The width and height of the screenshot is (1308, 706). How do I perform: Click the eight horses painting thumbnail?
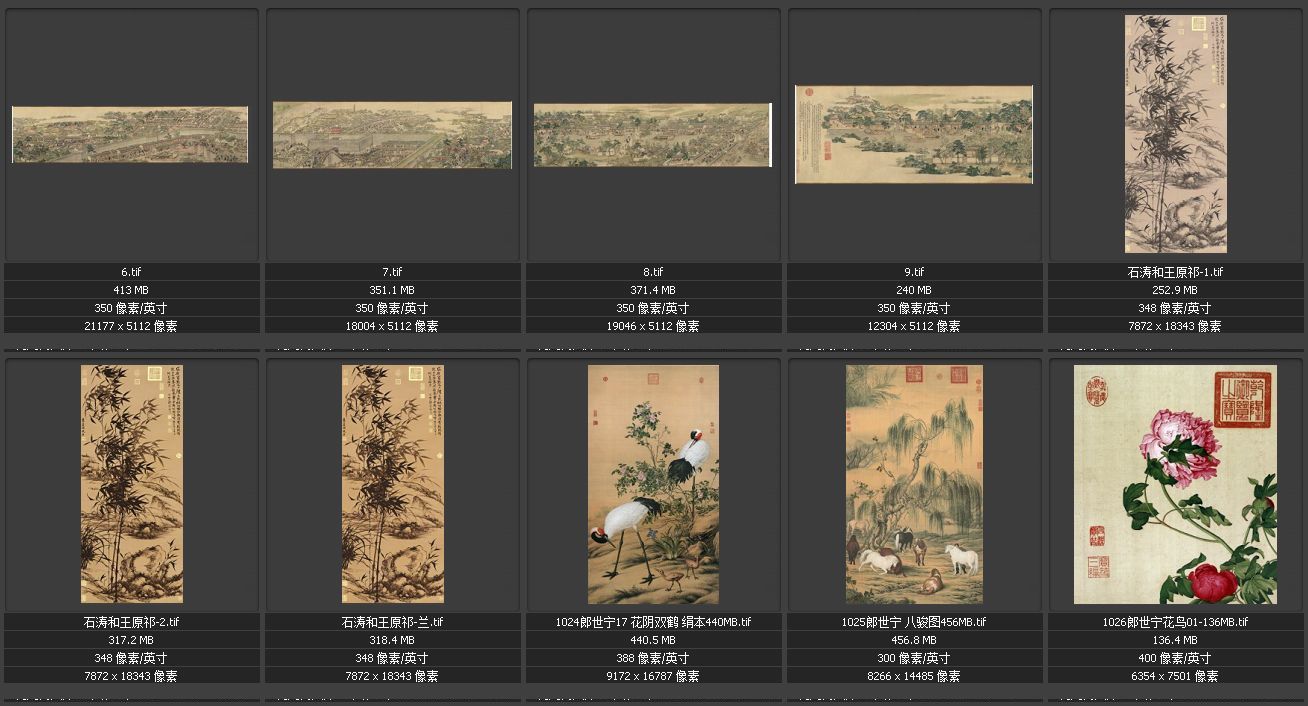click(x=914, y=484)
